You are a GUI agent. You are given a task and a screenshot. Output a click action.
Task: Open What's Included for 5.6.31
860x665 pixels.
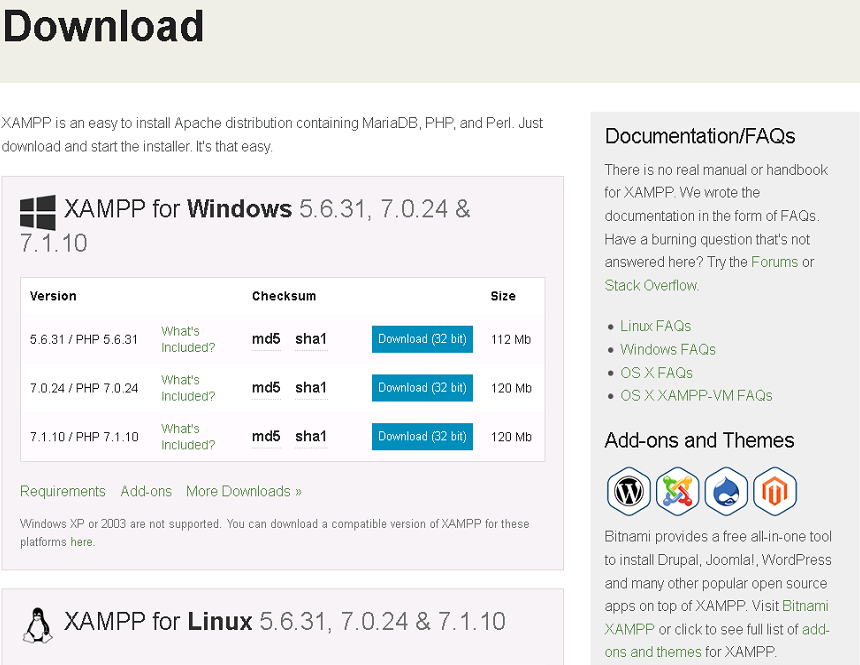click(188, 339)
